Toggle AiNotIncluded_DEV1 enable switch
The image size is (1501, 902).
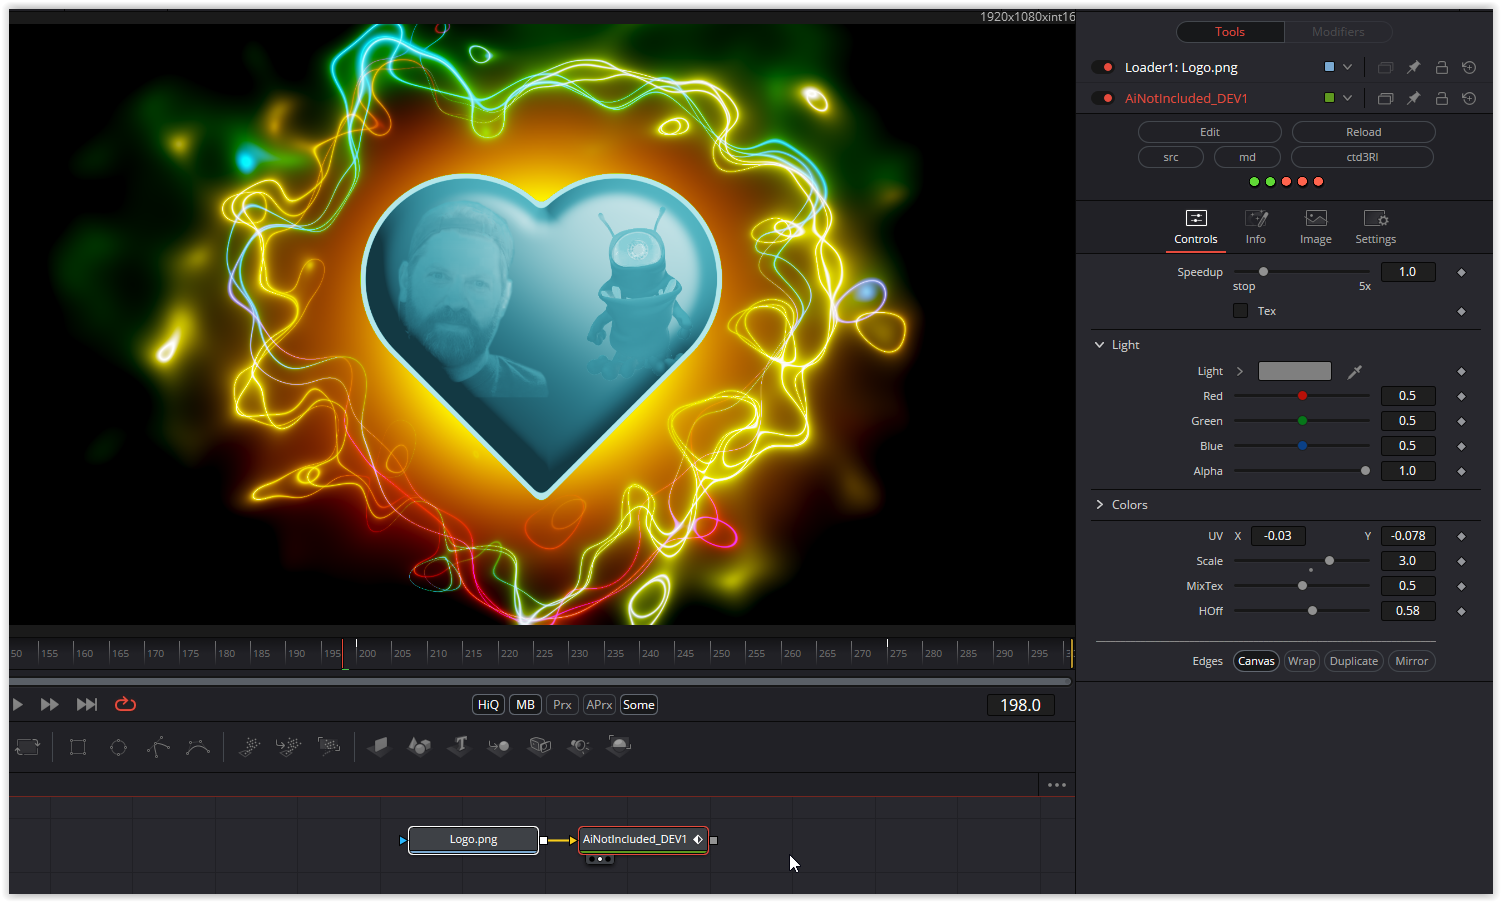point(1103,98)
